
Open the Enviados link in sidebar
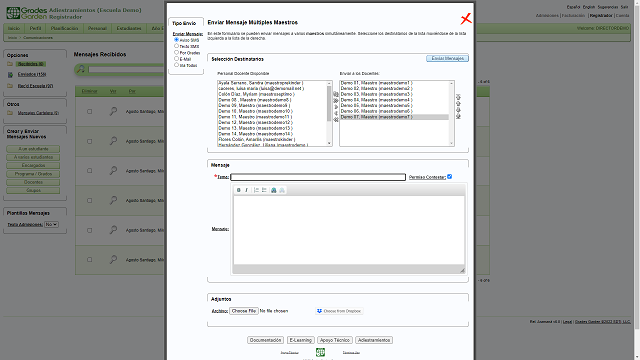(32, 75)
